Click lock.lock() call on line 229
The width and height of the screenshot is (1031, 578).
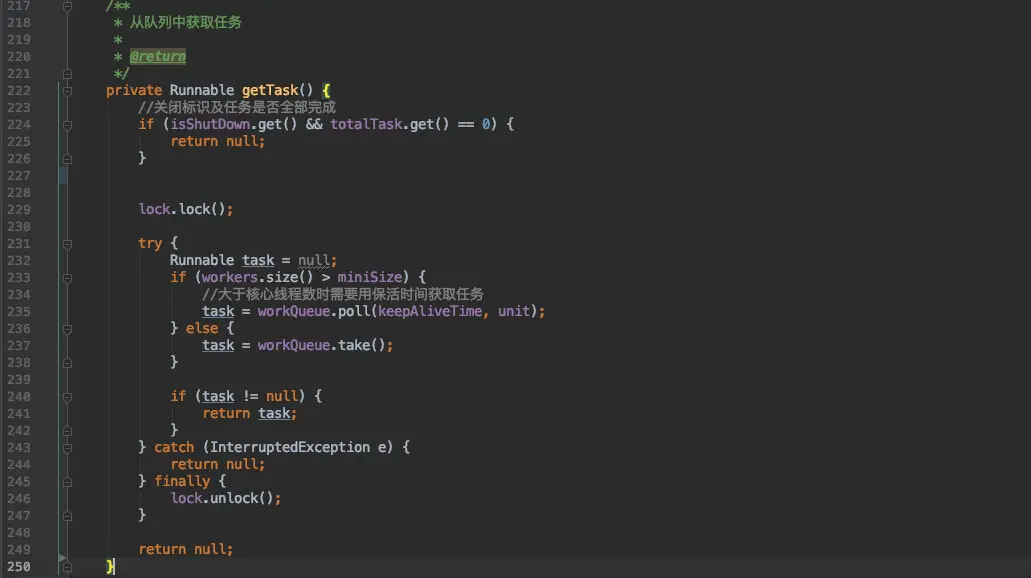click(185, 209)
